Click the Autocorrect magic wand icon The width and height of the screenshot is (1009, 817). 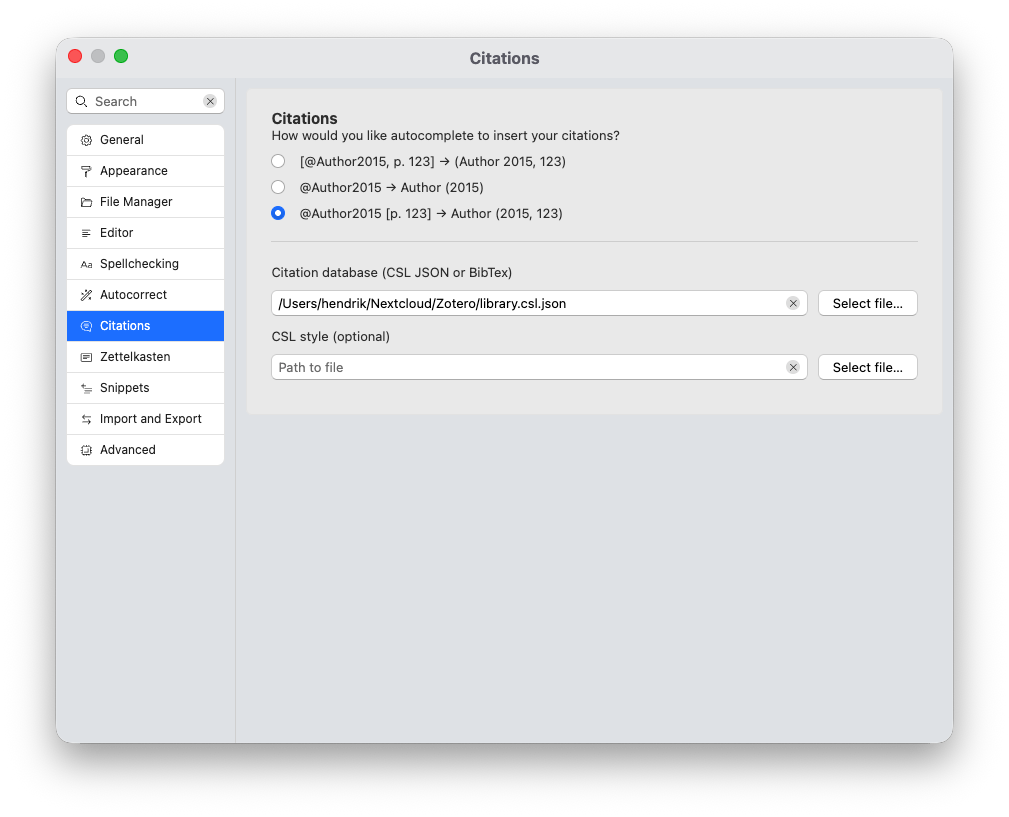click(86, 295)
